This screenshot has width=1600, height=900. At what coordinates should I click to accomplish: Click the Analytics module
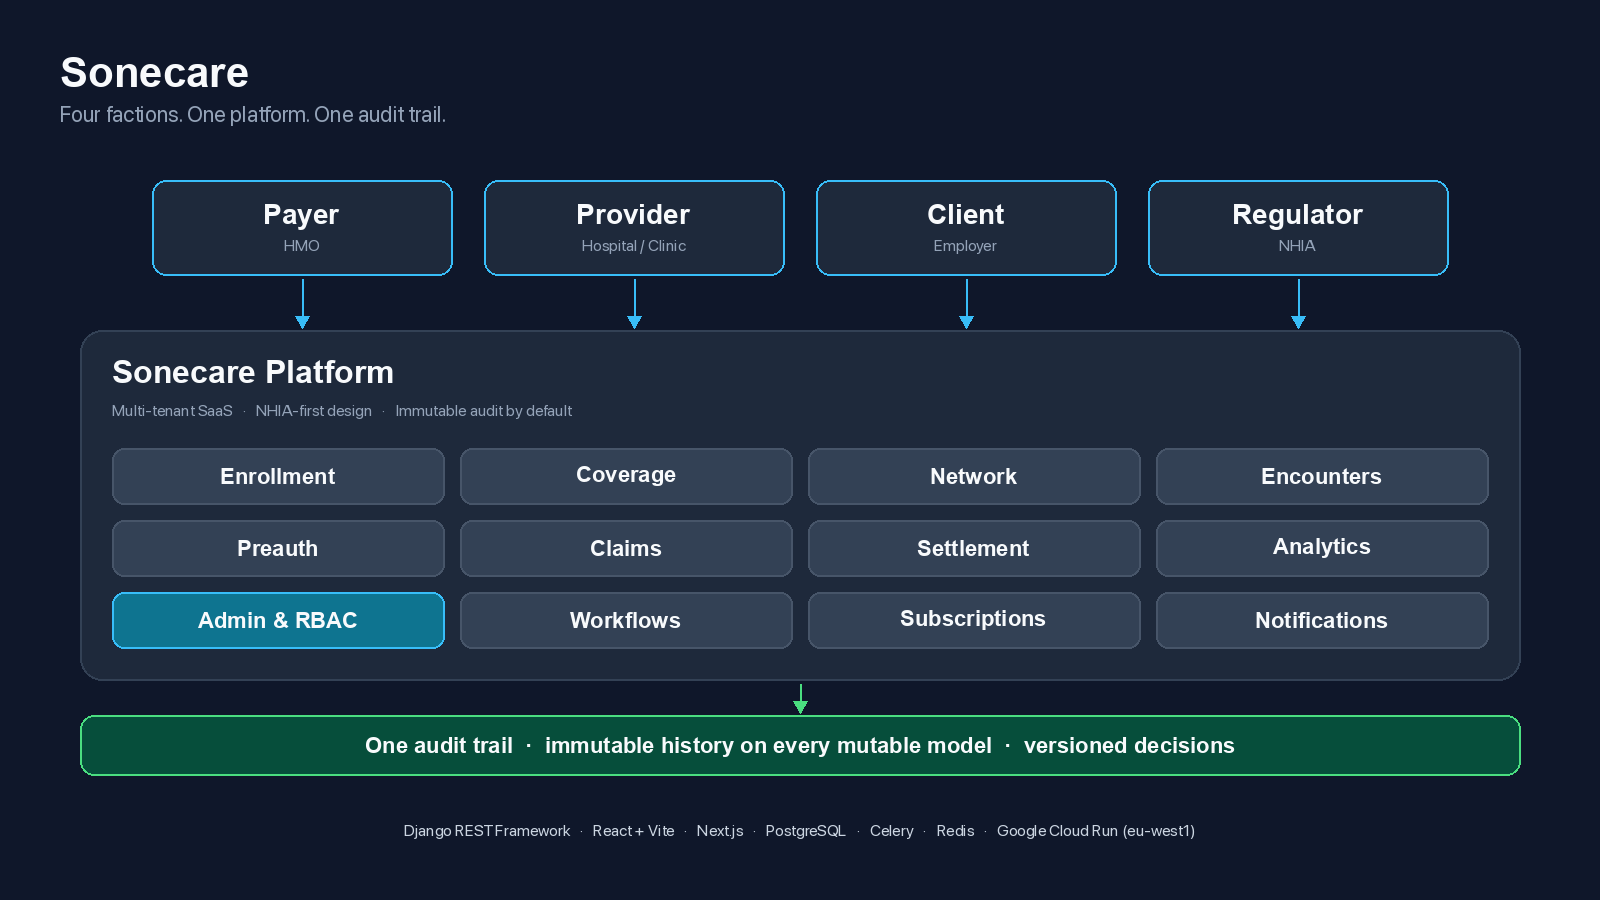pyautogui.click(x=1322, y=548)
